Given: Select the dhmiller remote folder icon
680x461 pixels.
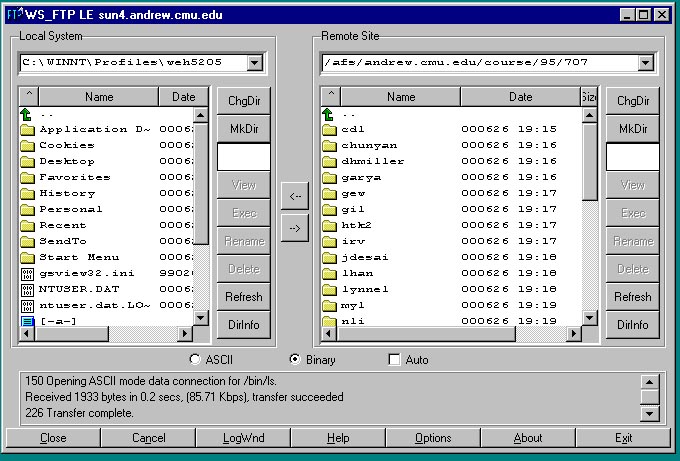Looking at the screenshot, I should (330, 161).
